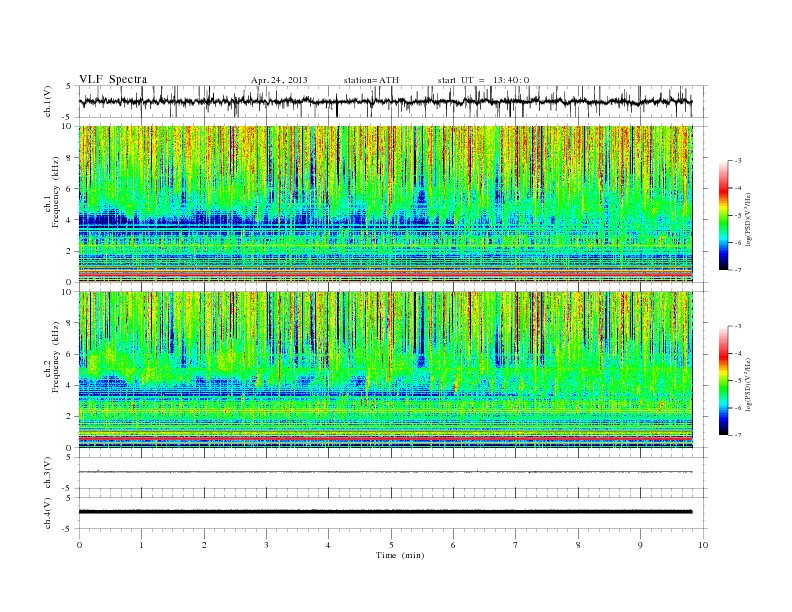Image resolution: width=792 pixels, height=612 pixels.
Task: Select the log(PSD) label beside ch.2 colorbar
Action: tap(748, 384)
